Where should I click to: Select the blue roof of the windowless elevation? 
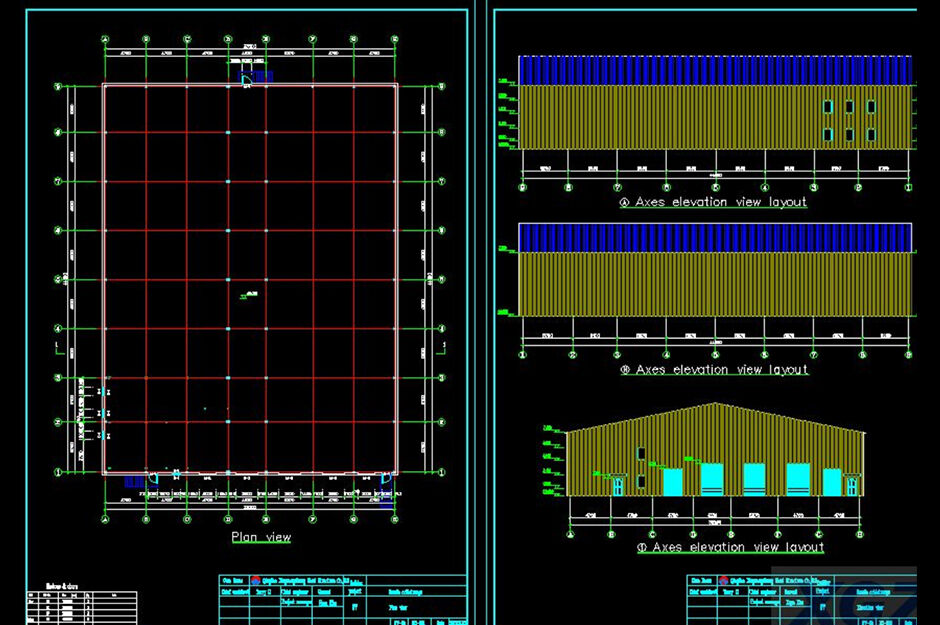tap(714, 237)
